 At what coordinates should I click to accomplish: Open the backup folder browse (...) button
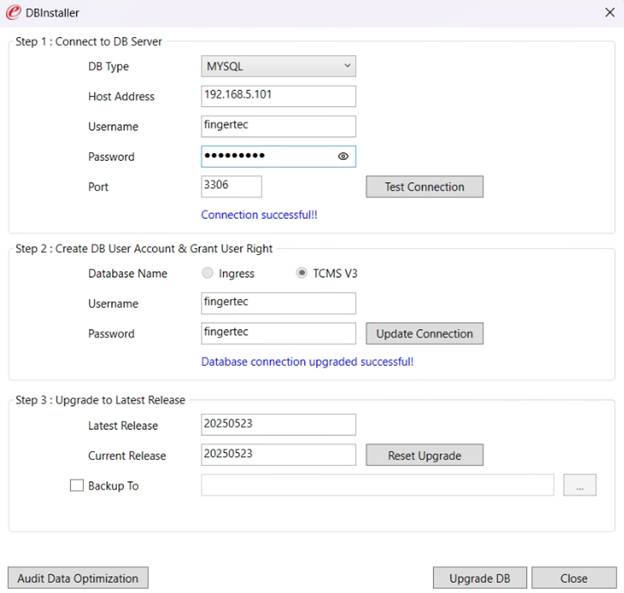point(580,485)
